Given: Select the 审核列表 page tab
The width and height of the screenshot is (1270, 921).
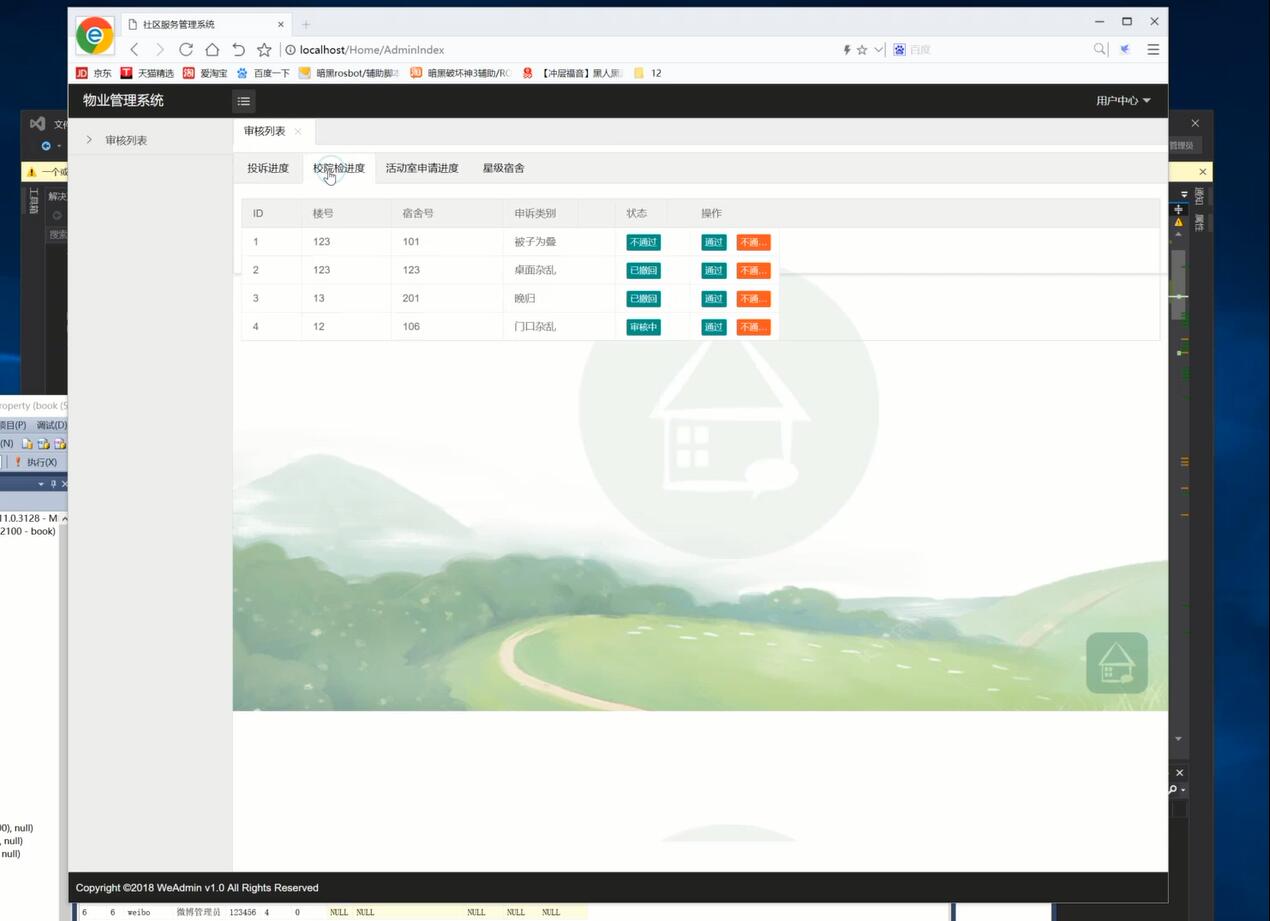Looking at the screenshot, I should 265,131.
